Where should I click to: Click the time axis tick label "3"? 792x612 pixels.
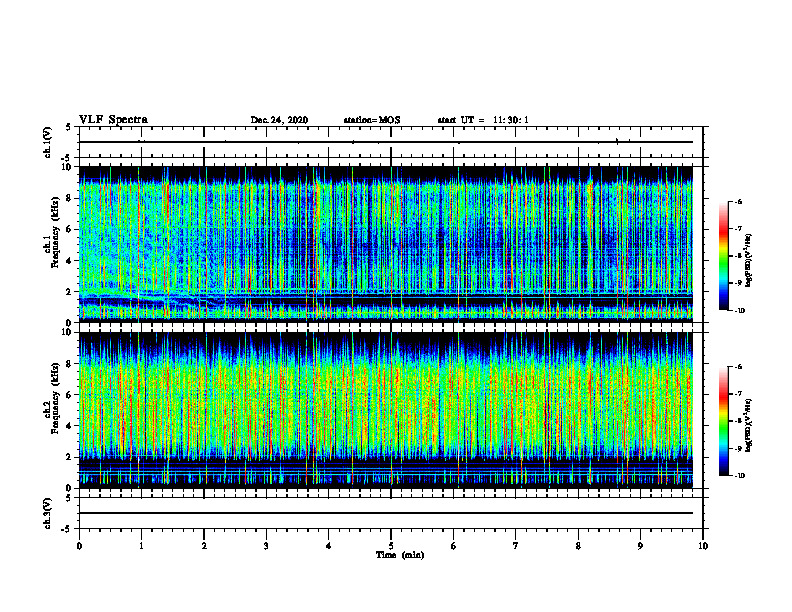[266, 546]
